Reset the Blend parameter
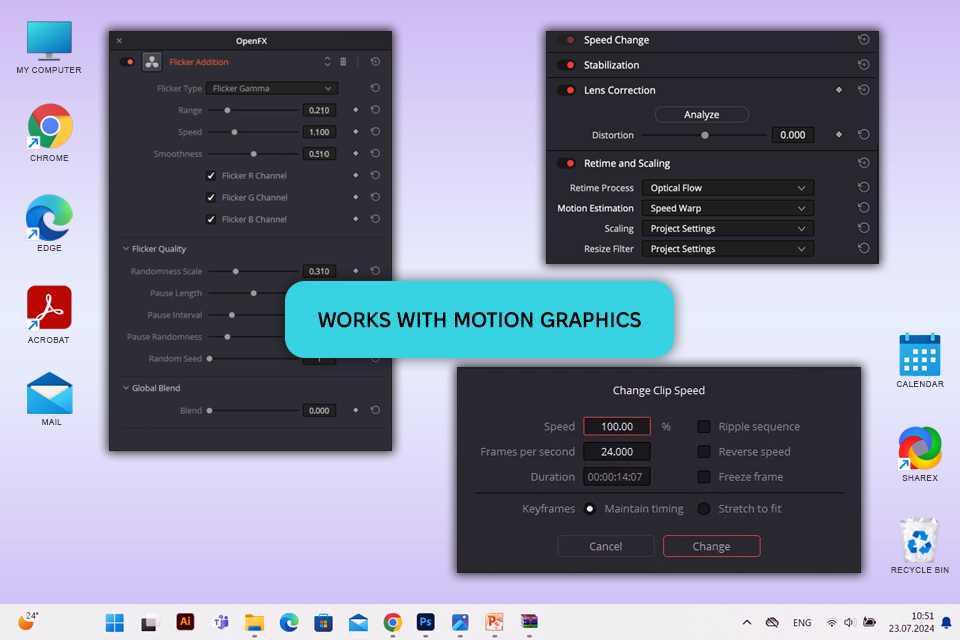Viewport: 960px width, 640px height. coord(375,410)
